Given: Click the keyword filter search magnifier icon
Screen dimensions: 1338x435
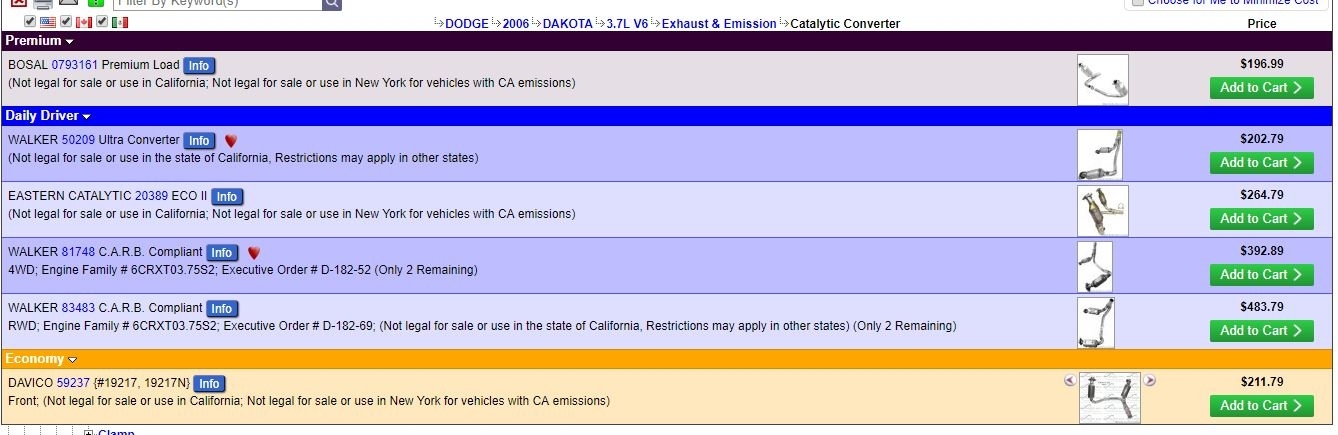Looking at the screenshot, I should [332, 4].
